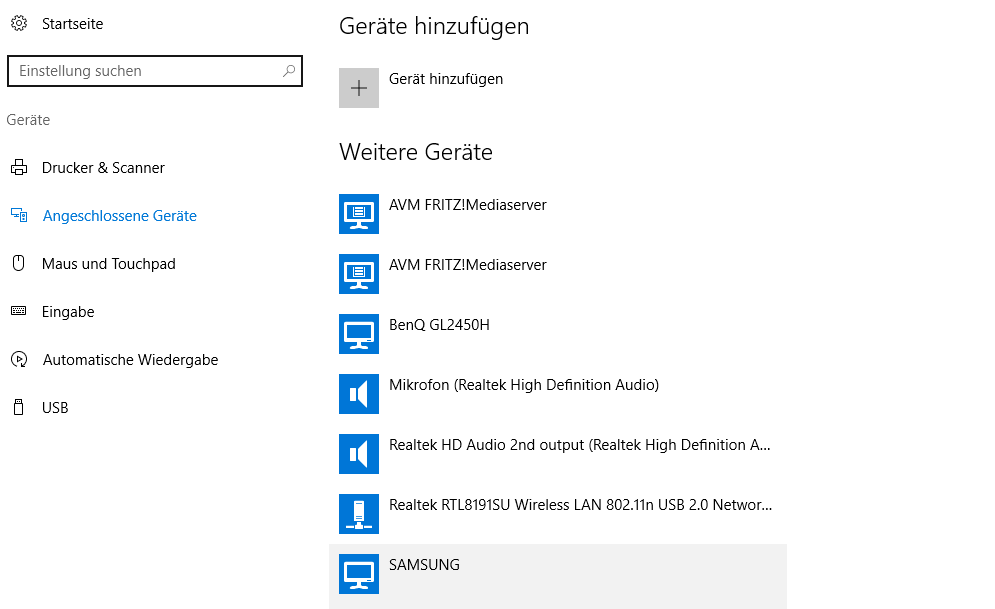The height and width of the screenshot is (609, 995).
Task: Click the Realtek Wireless LAN adapter icon
Action: (x=359, y=514)
